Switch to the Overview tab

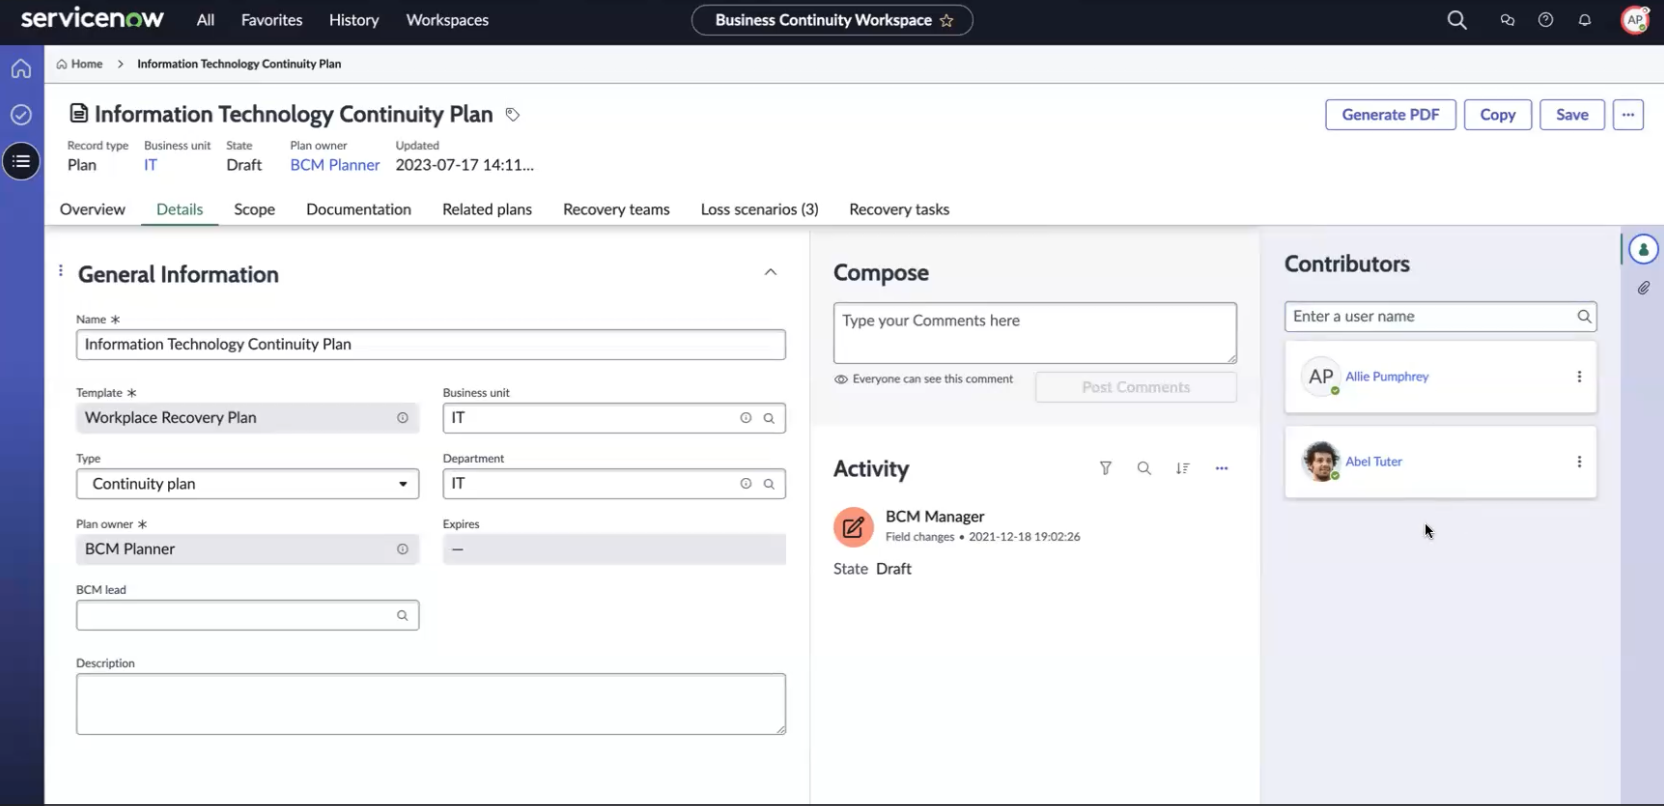92,209
